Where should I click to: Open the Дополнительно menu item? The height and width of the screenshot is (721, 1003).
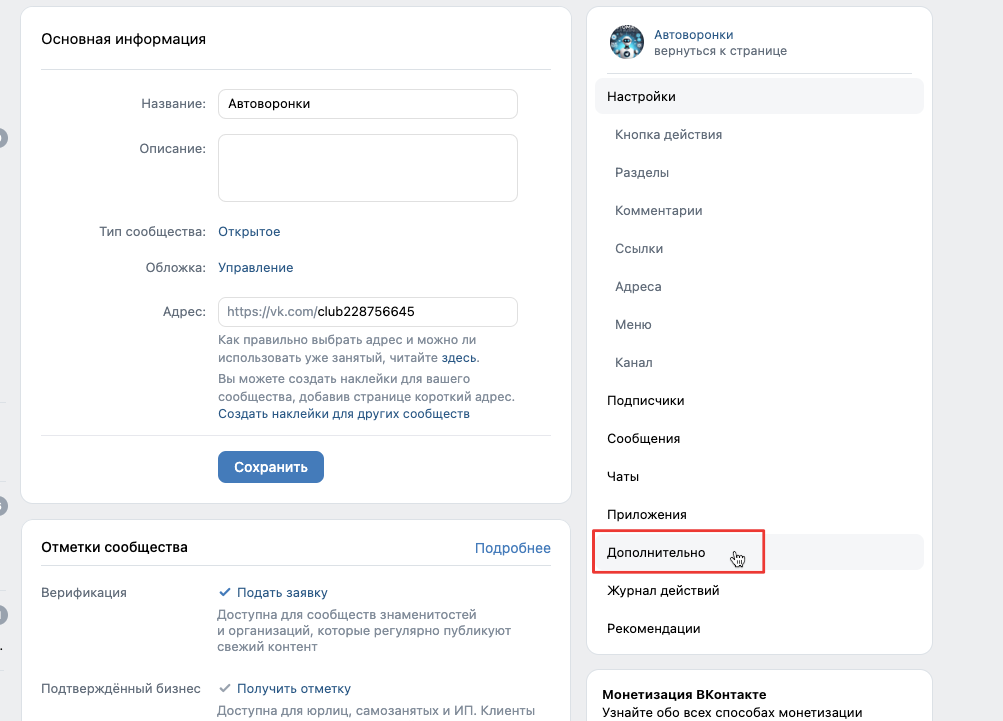(656, 552)
